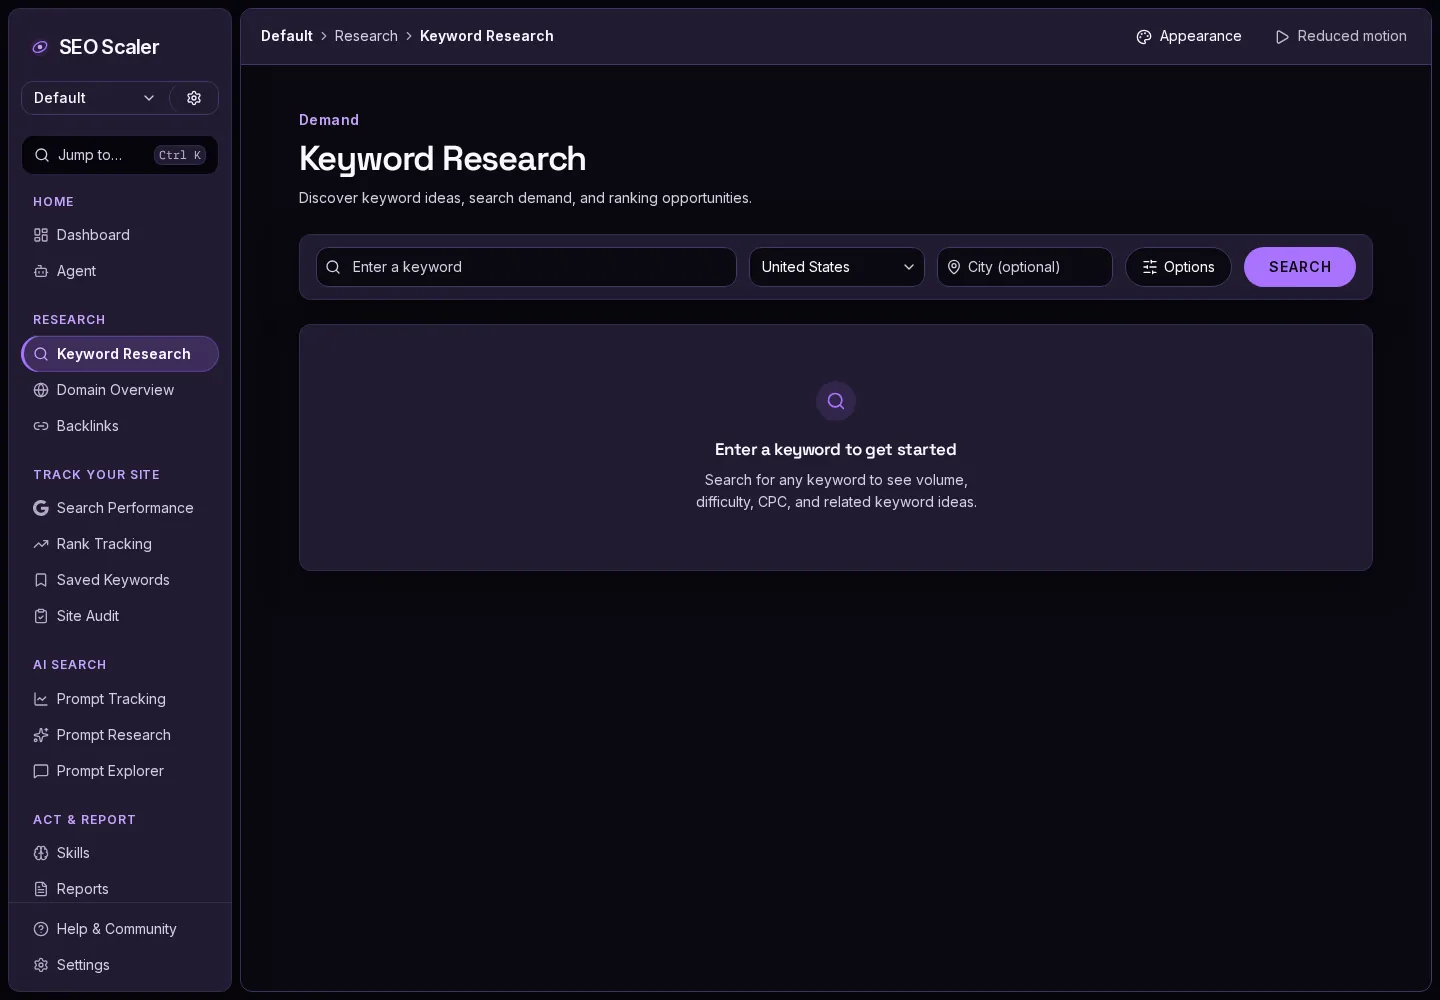This screenshot has height=1000, width=1440.
Task: Click the "Discover keyword ideas" description text
Action: click(x=525, y=198)
